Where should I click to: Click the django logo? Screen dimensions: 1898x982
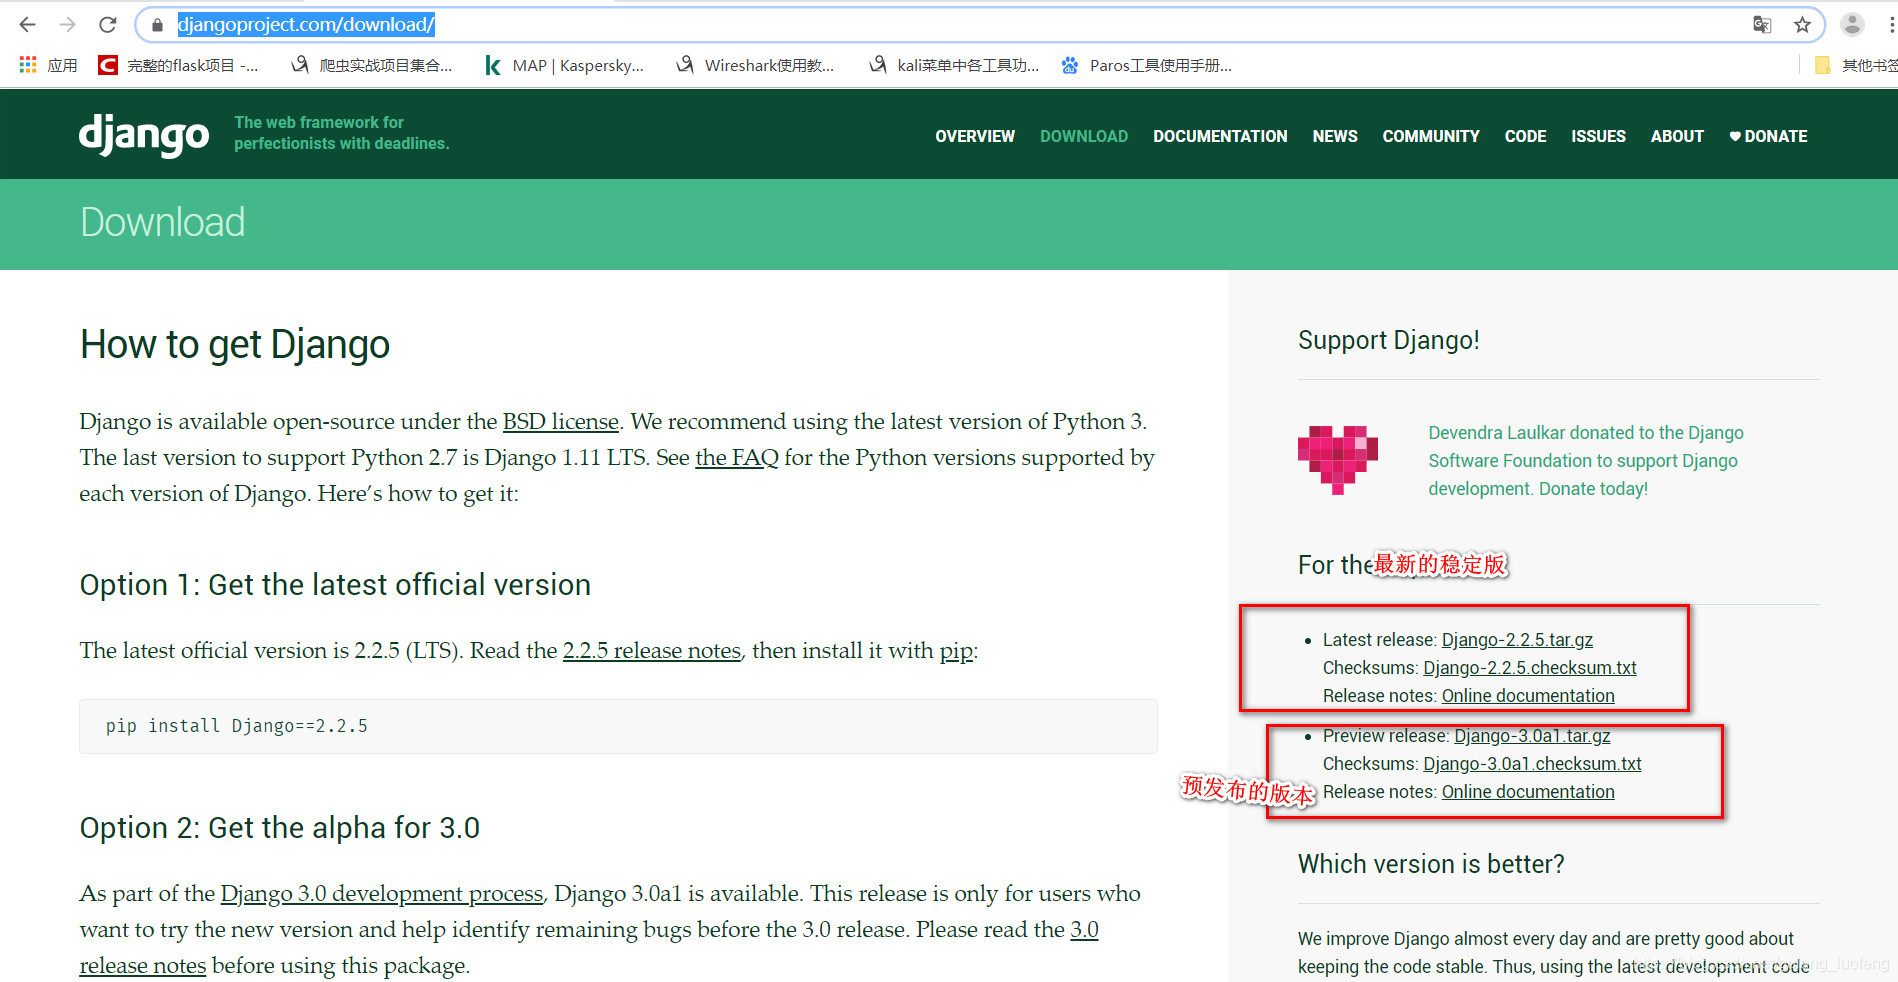coord(144,134)
